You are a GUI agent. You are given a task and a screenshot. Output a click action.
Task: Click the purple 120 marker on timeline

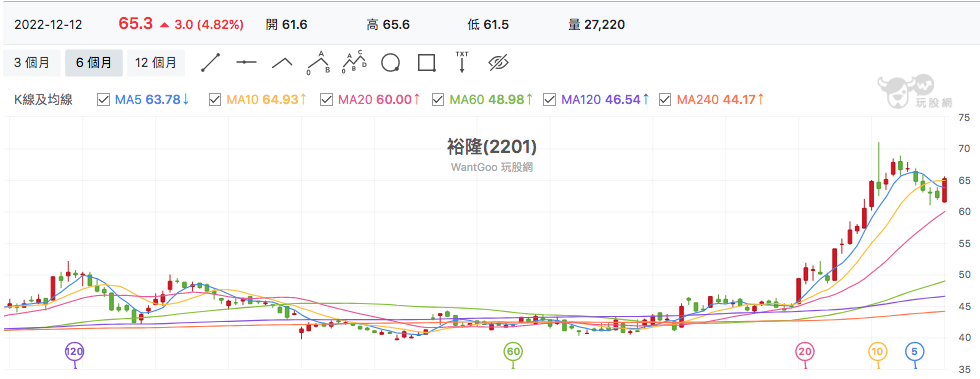point(75,351)
